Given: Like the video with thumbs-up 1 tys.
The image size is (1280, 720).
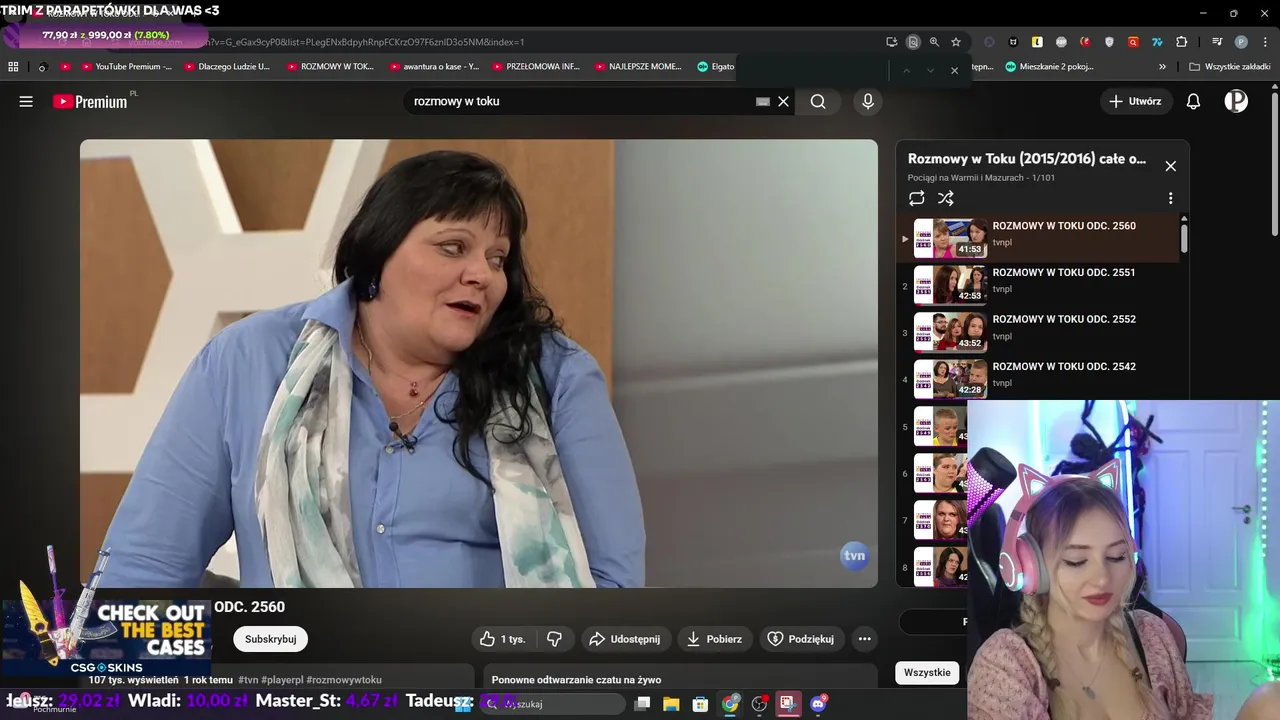Looking at the screenshot, I should coord(503,639).
